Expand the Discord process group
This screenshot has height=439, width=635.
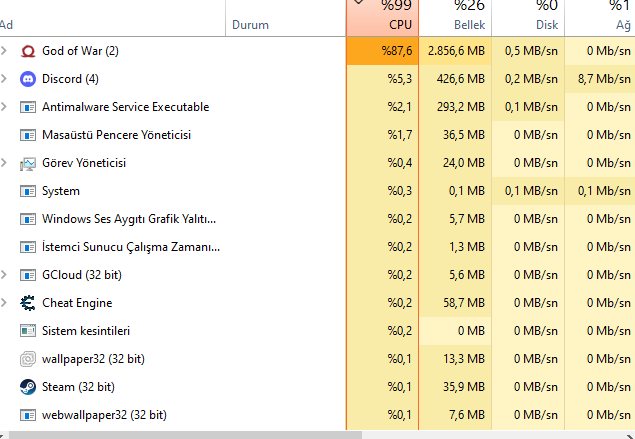6,79
